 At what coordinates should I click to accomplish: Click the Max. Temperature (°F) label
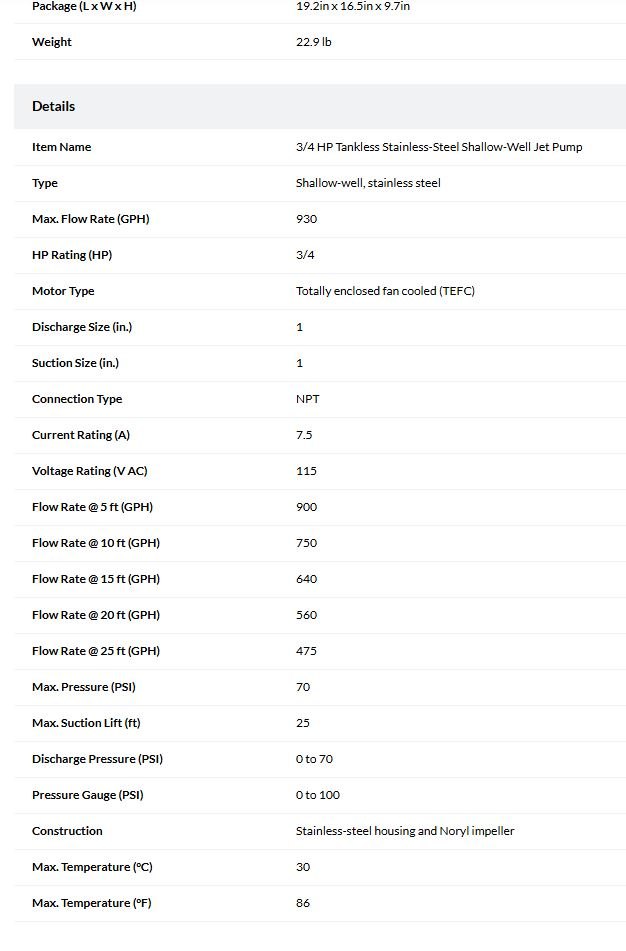point(92,903)
